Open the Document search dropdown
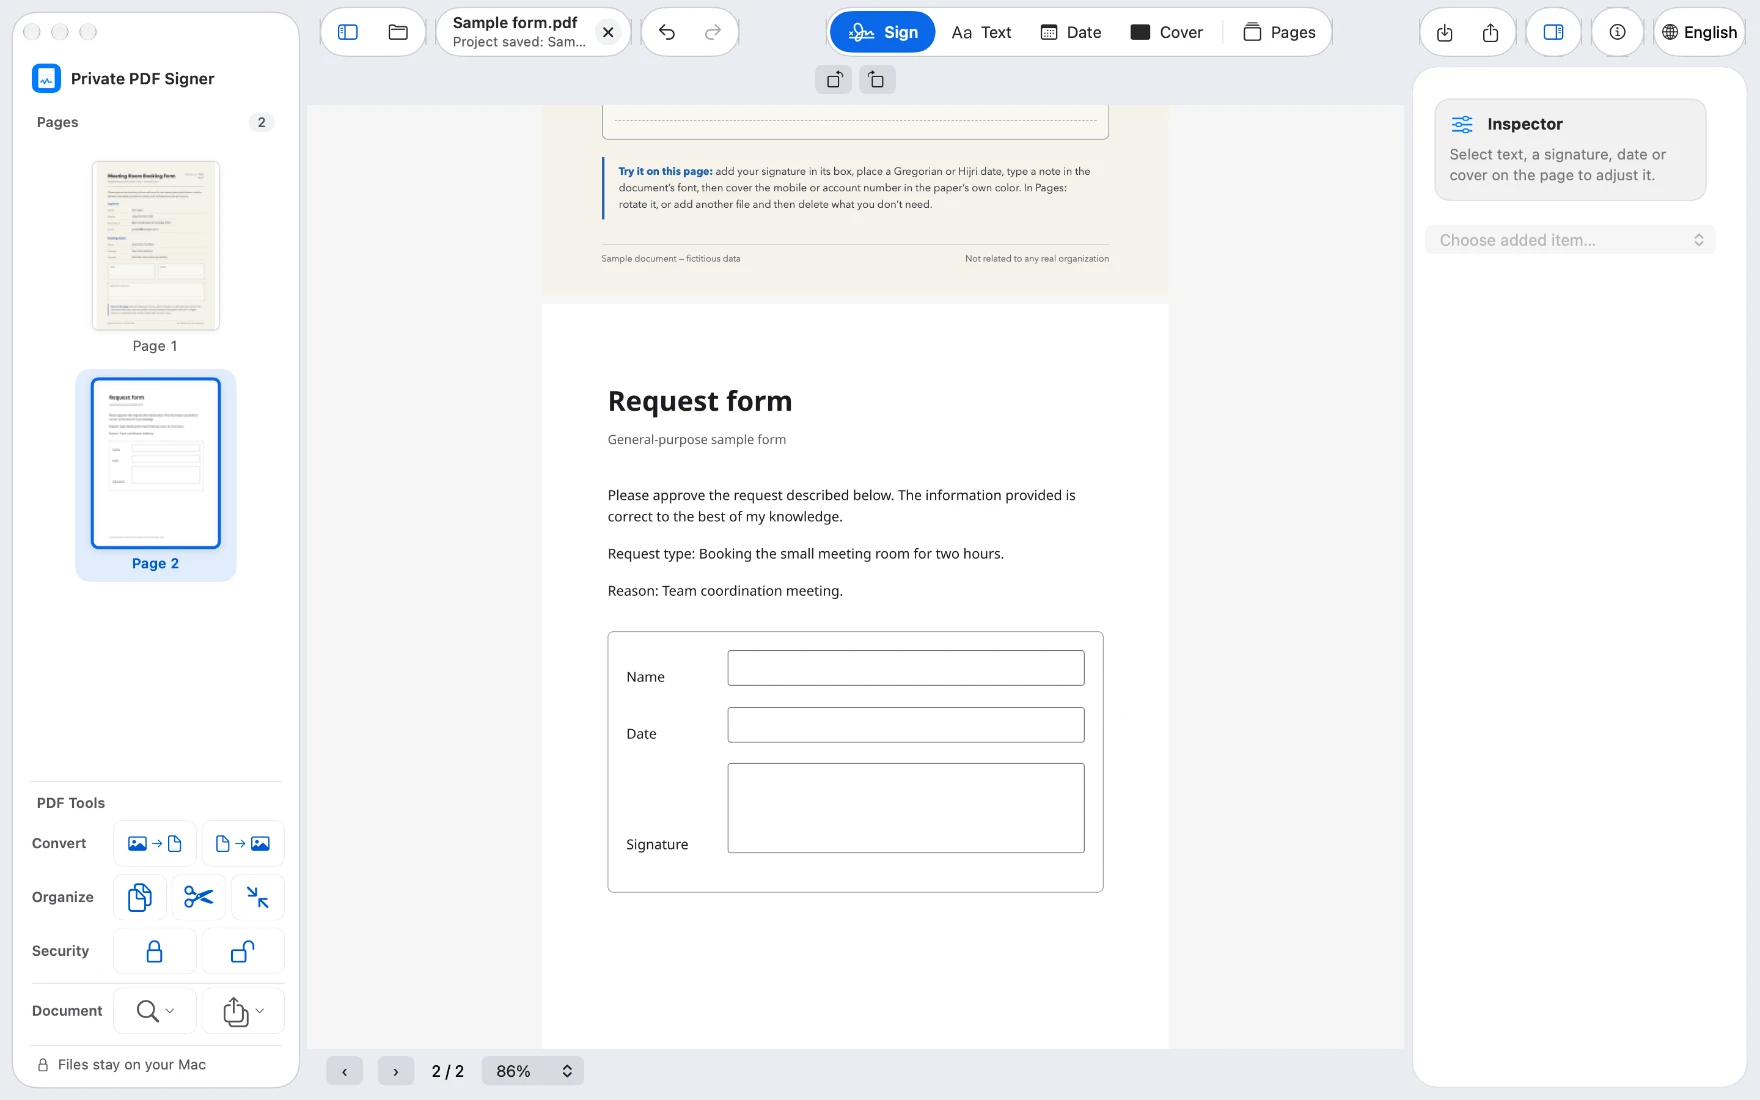Viewport: 1760px width, 1100px height. pos(154,1011)
